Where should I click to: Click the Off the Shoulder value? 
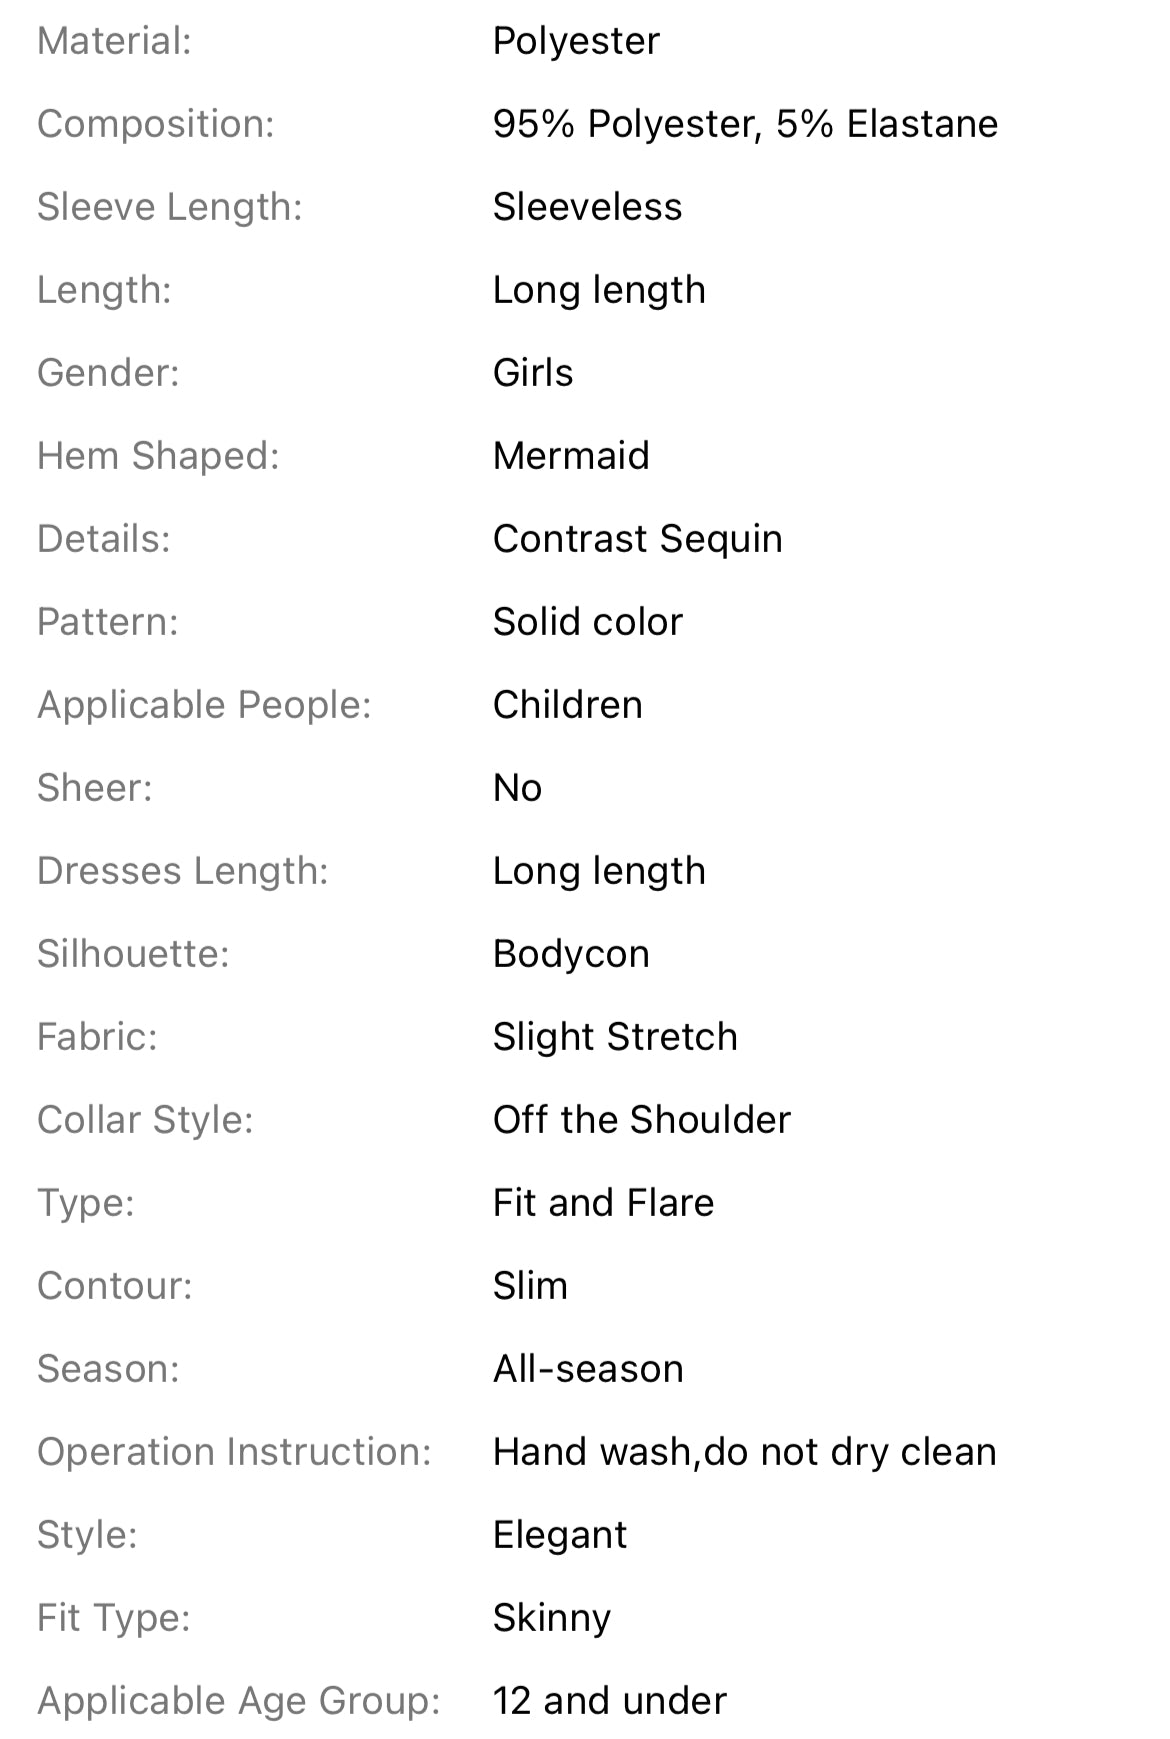[x=642, y=1121]
